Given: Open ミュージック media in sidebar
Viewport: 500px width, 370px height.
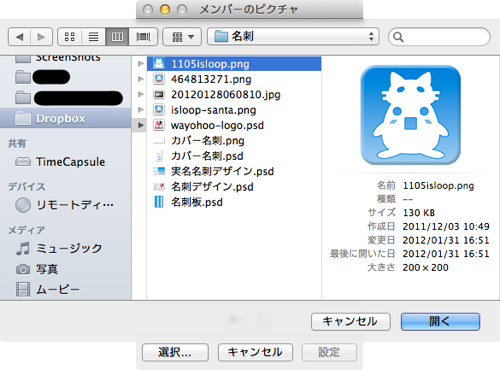Looking at the screenshot, I should tap(66, 248).
